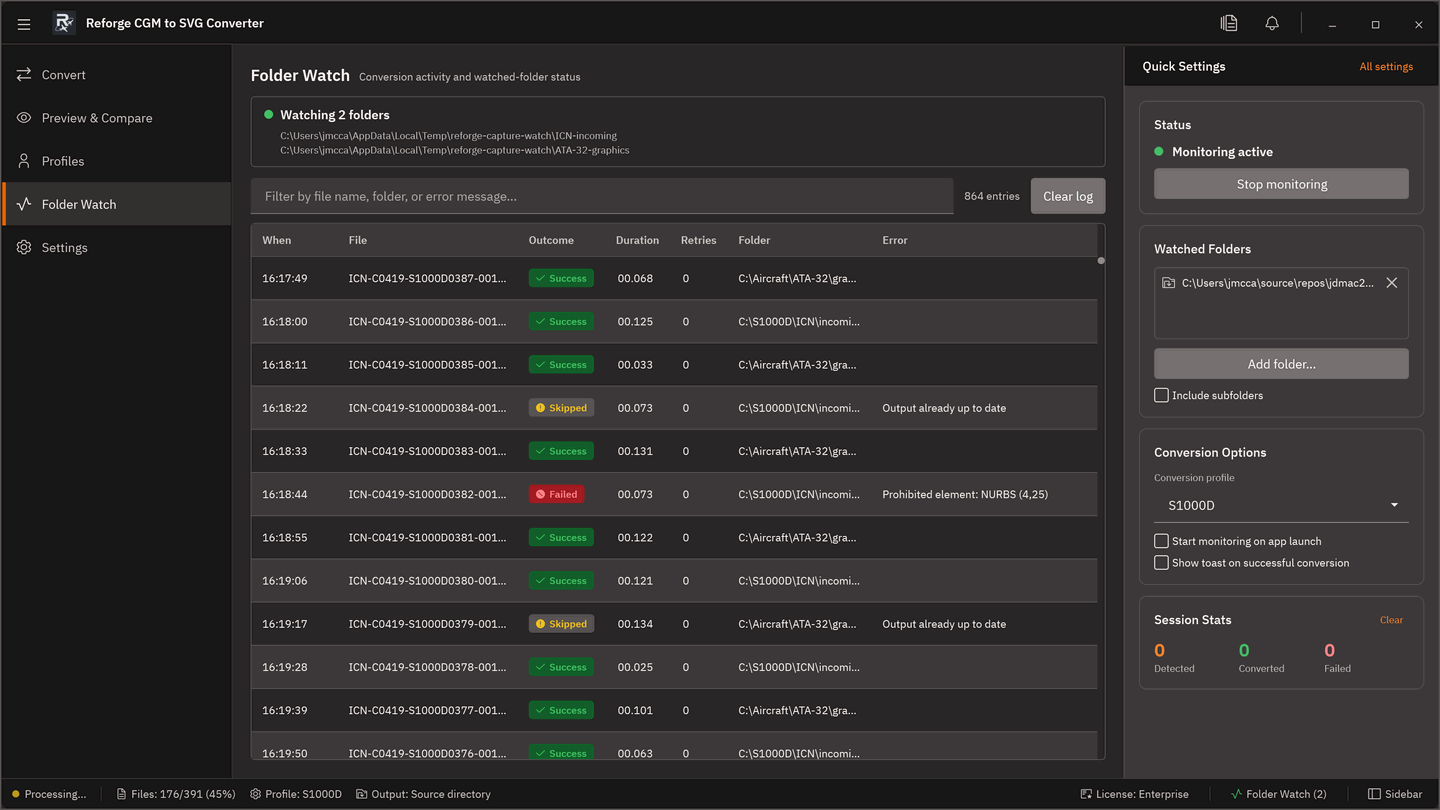Clear the conversion log
Viewport: 1440px width, 810px height.
coord(1068,196)
